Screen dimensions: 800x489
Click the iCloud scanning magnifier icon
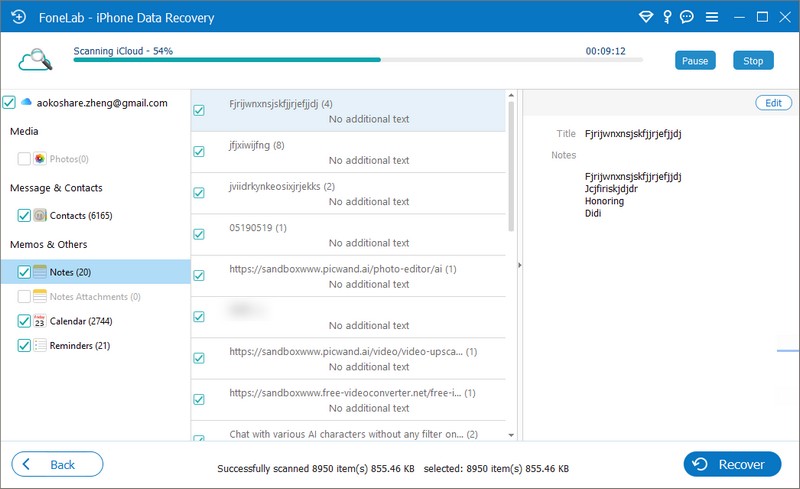tap(35, 60)
